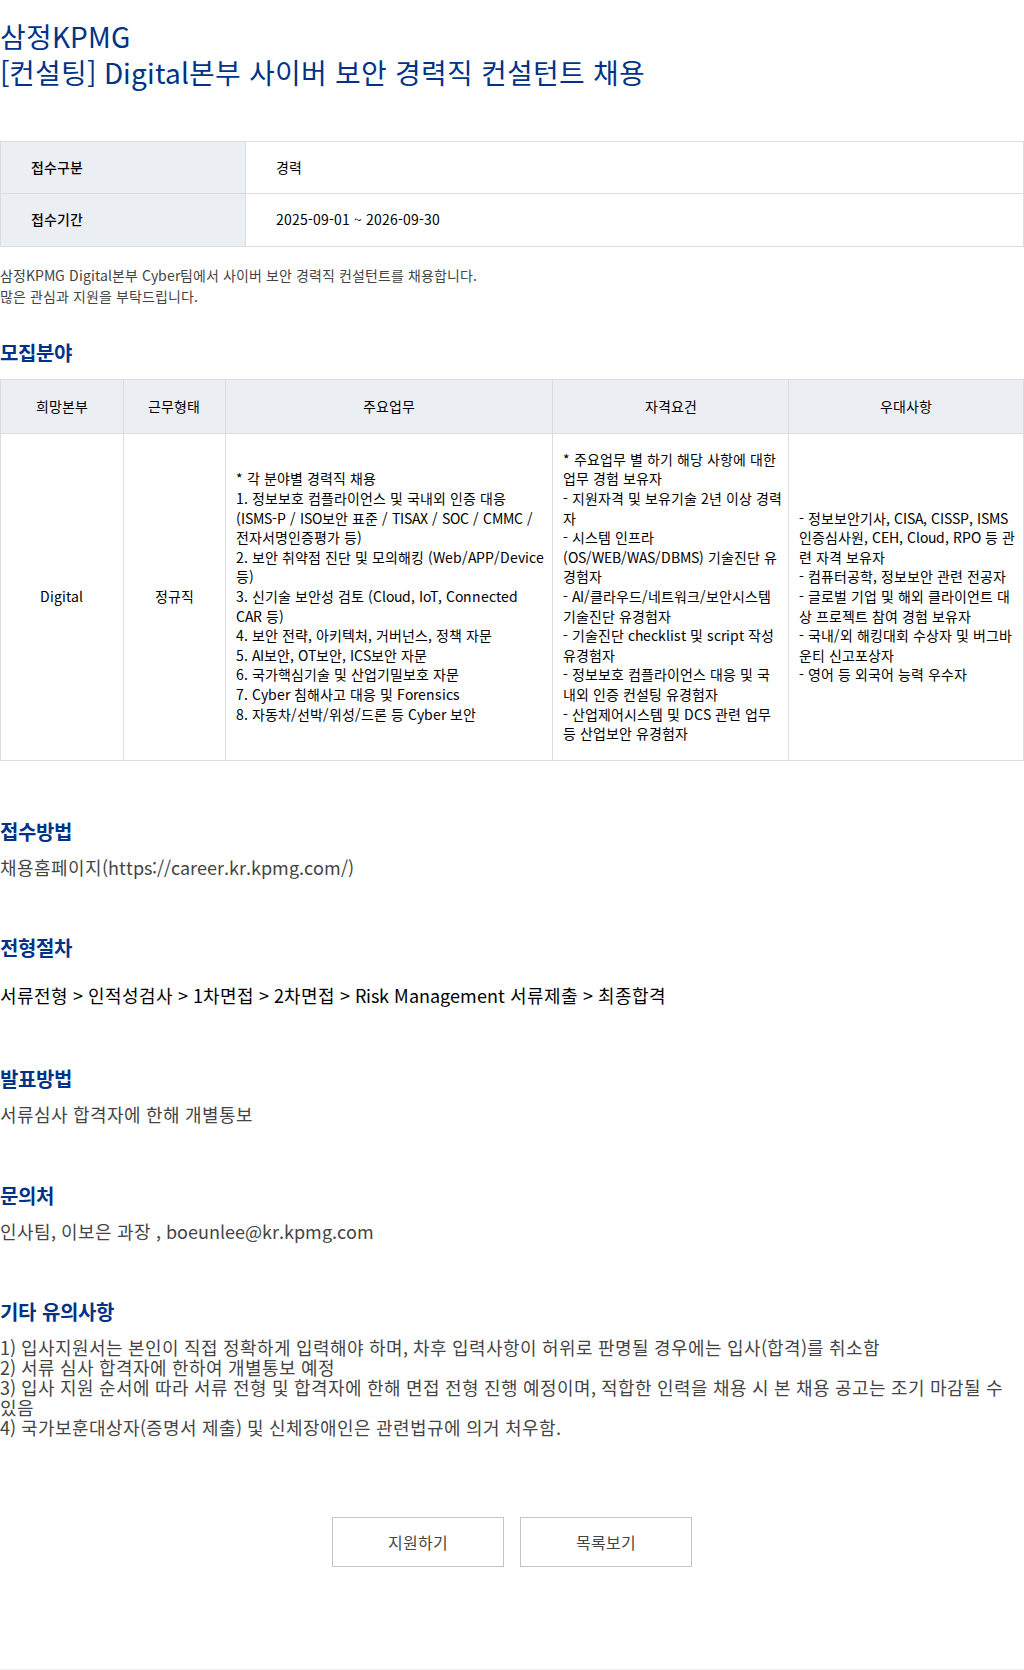The image size is (1024, 1670).
Task: Select the 경력 value cell
Action: pyautogui.click(x=634, y=168)
